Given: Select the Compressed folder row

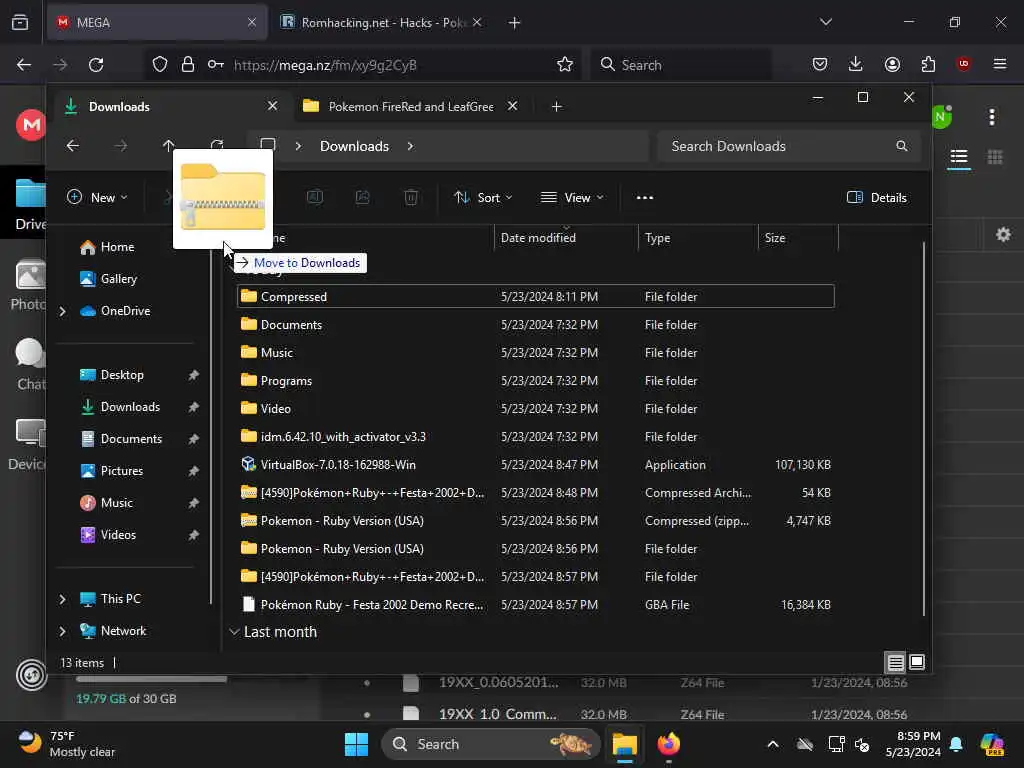Looking at the screenshot, I should click(536, 296).
